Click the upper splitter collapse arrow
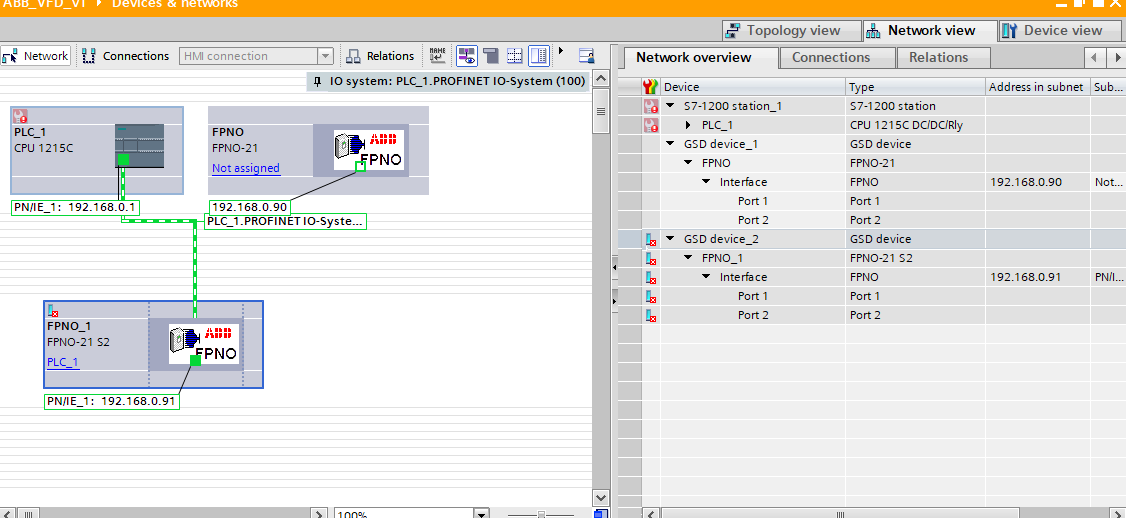Viewport: 1126px width, 518px height. click(614, 267)
